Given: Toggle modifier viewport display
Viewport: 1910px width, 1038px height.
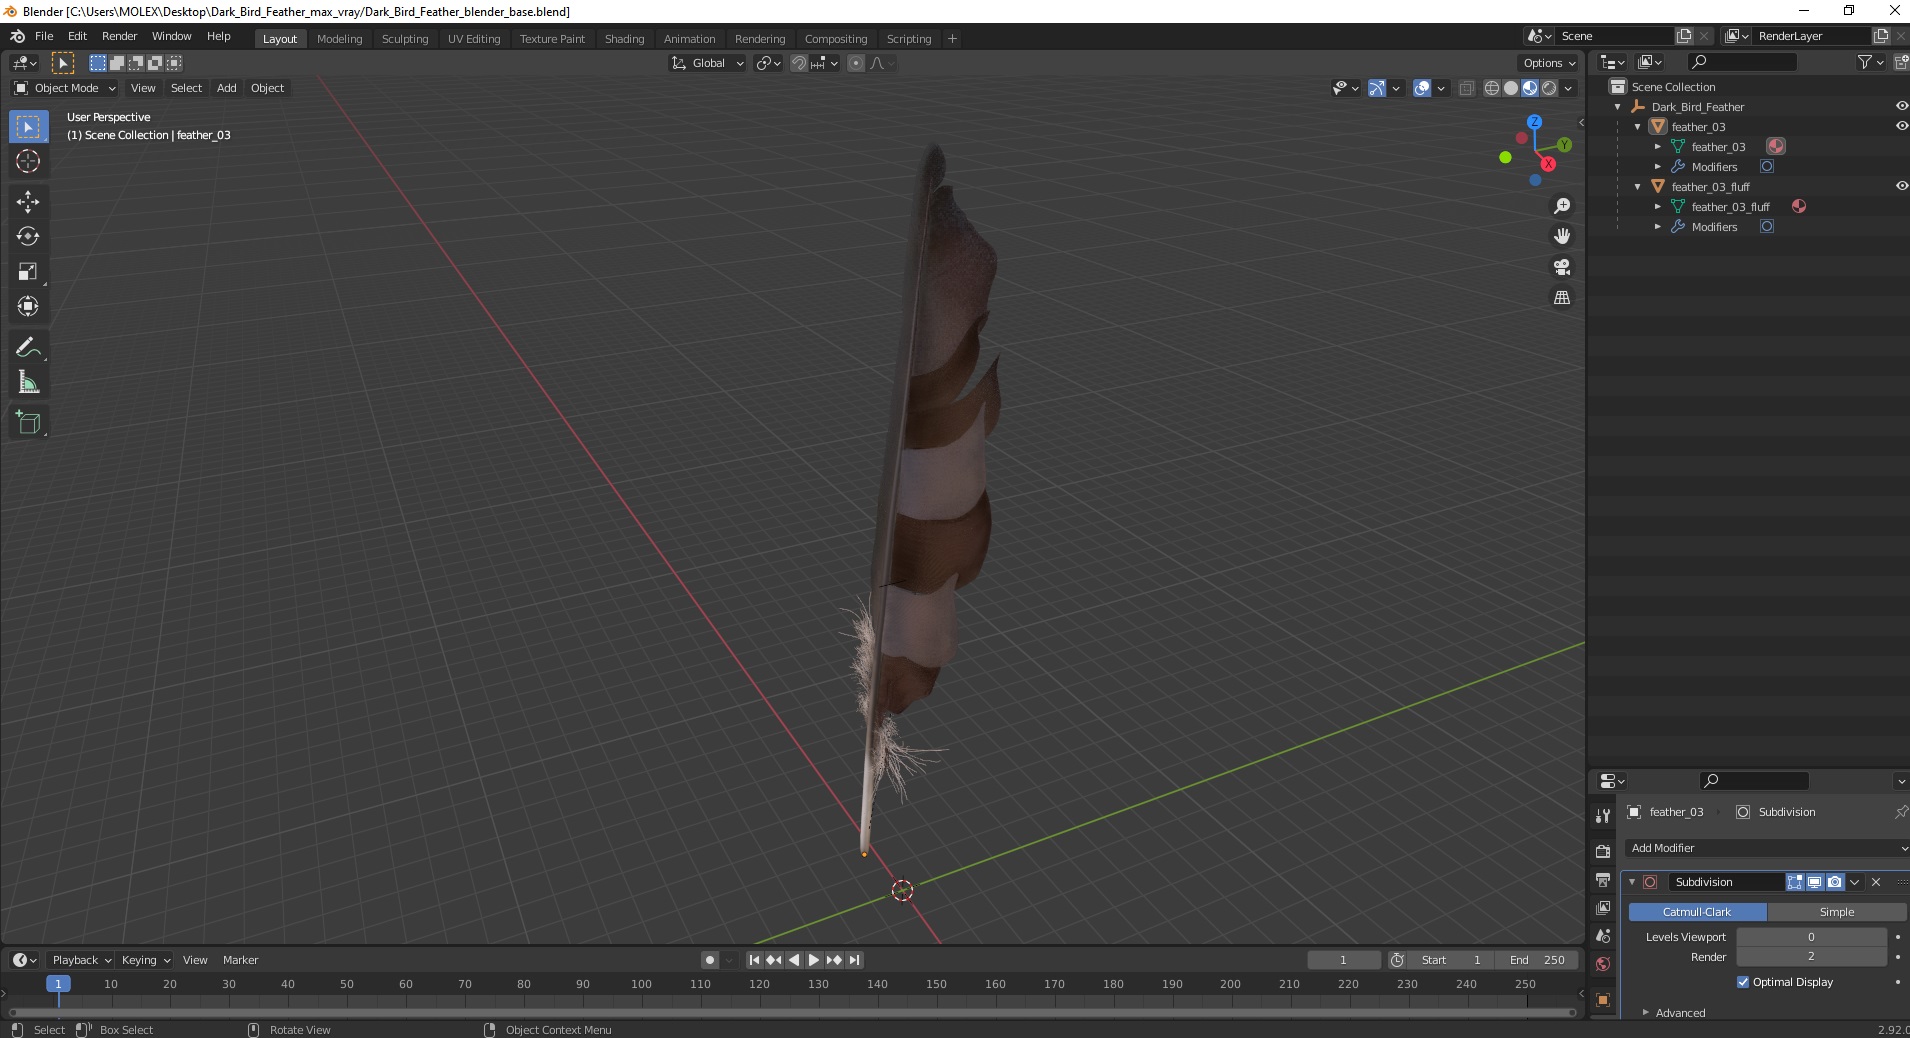Looking at the screenshot, I should (1814, 882).
